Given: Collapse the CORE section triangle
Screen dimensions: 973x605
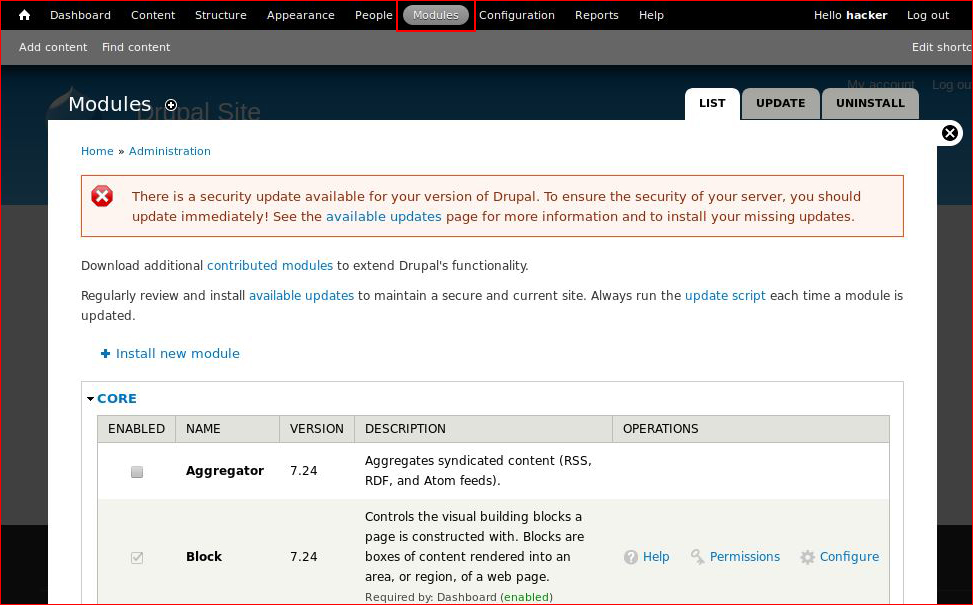Looking at the screenshot, I should point(91,398).
